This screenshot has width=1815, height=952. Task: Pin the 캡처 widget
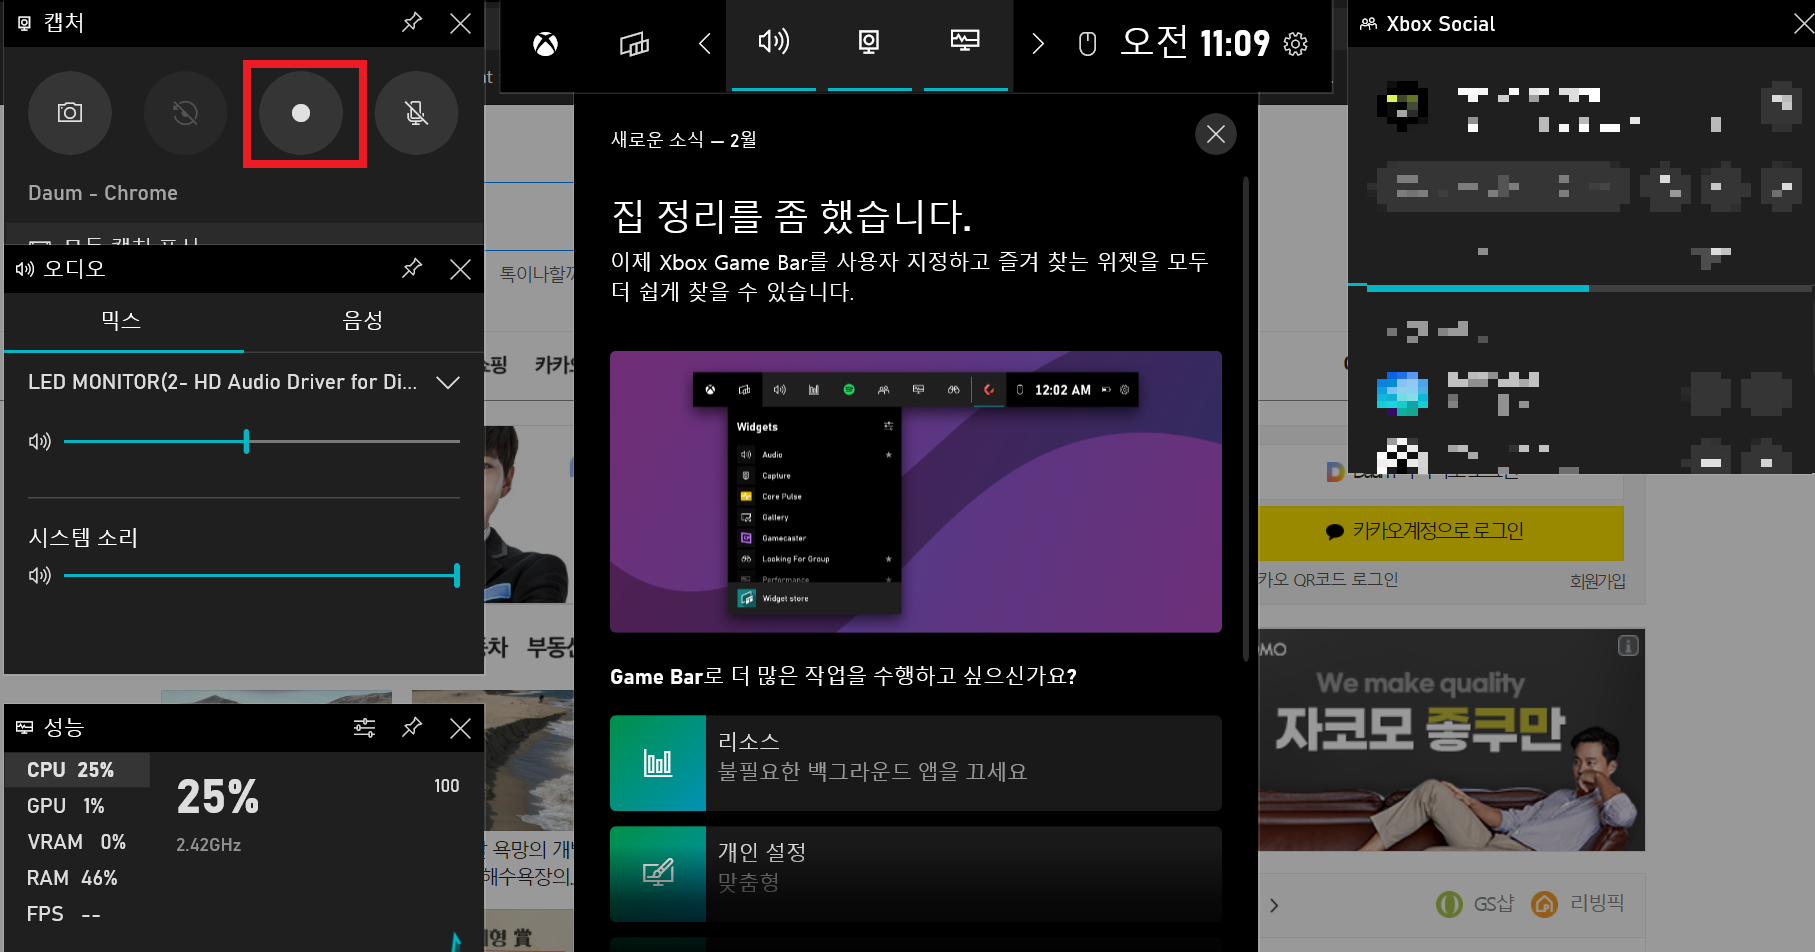(x=412, y=23)
